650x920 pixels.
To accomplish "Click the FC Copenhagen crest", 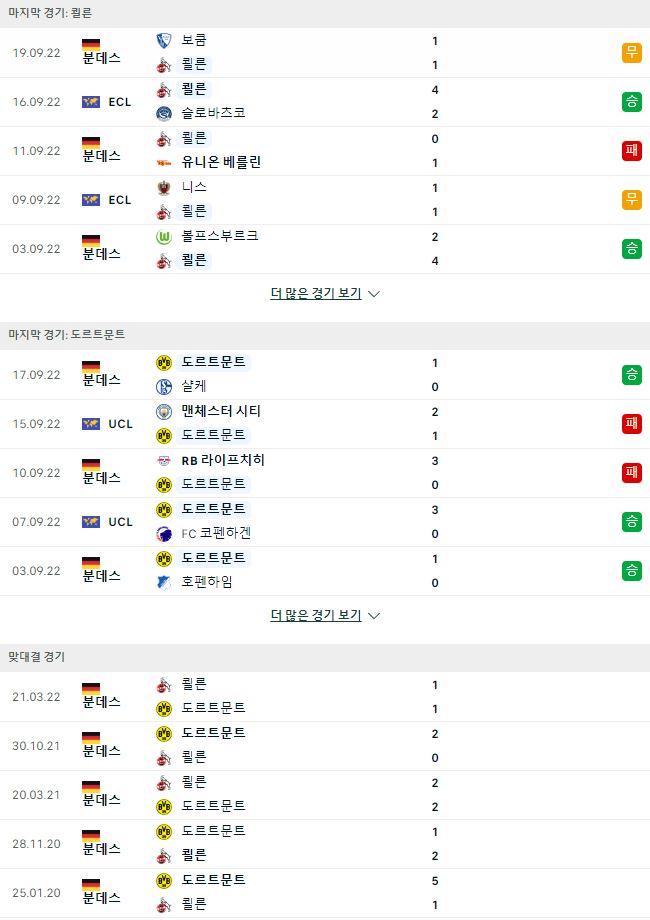I will [x=164, y=534].
